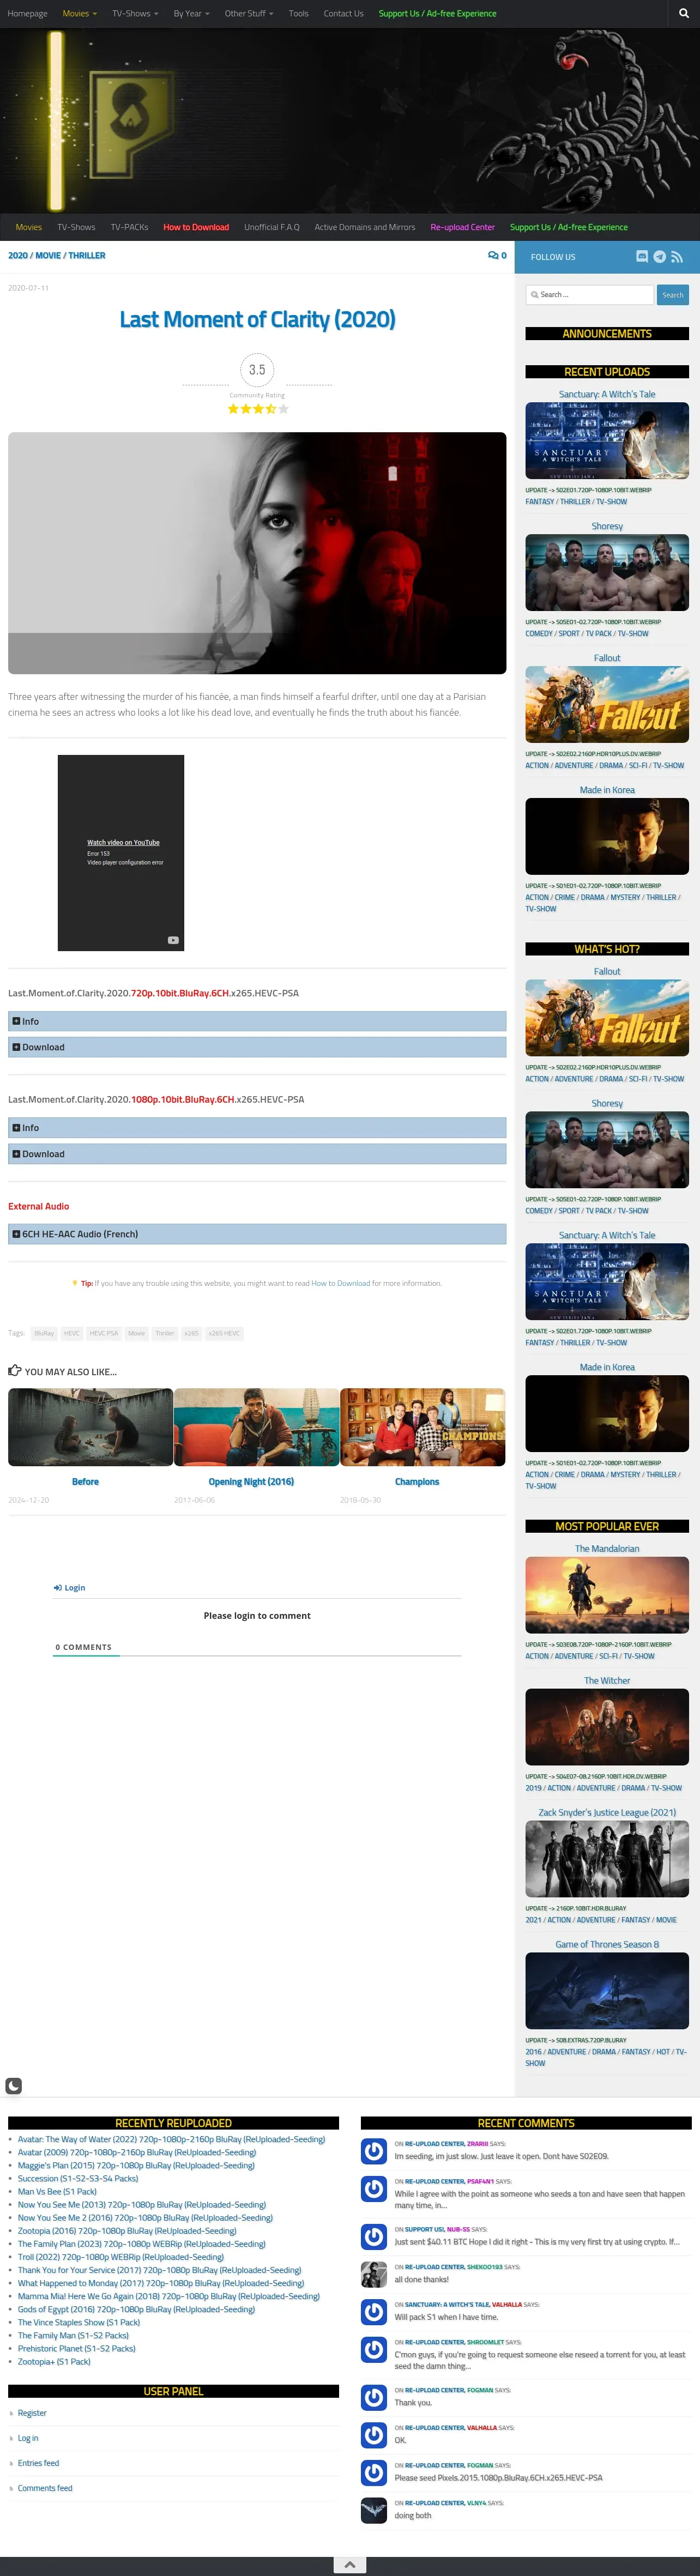Viewport: 700px width, 2576px height.
Task: Open Homepage in the top menu
Action: (x=27, y=14)
